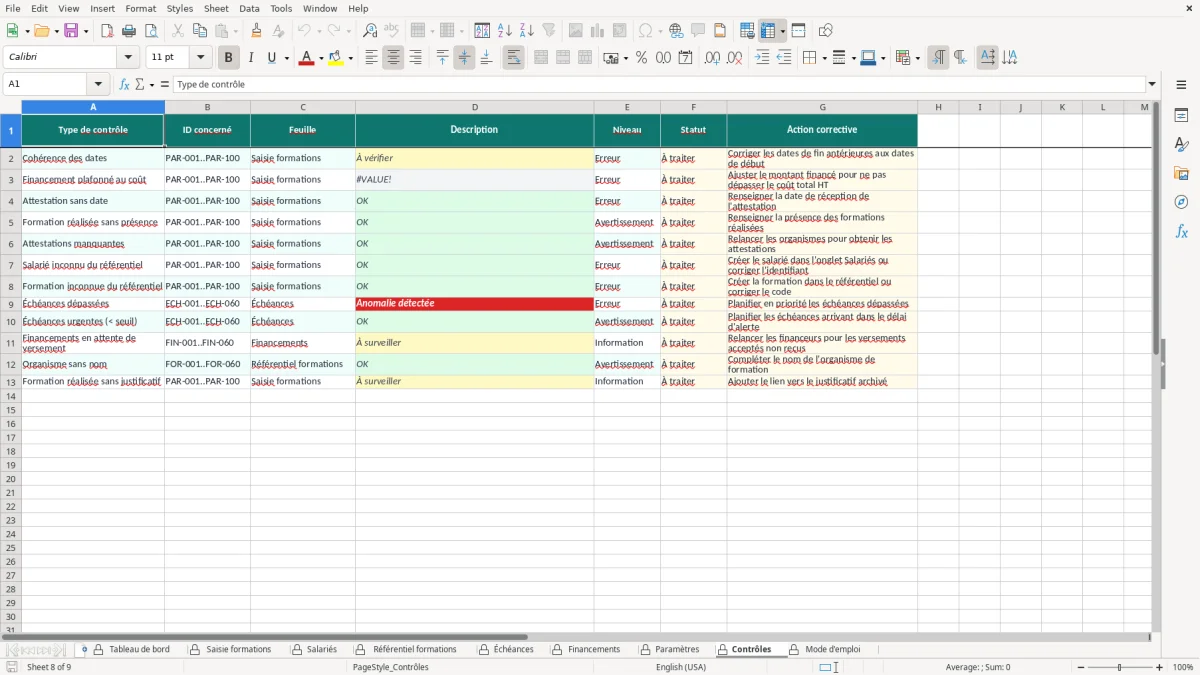
Task: Click Insert Hyperlink icon
Action: [676, 31]
